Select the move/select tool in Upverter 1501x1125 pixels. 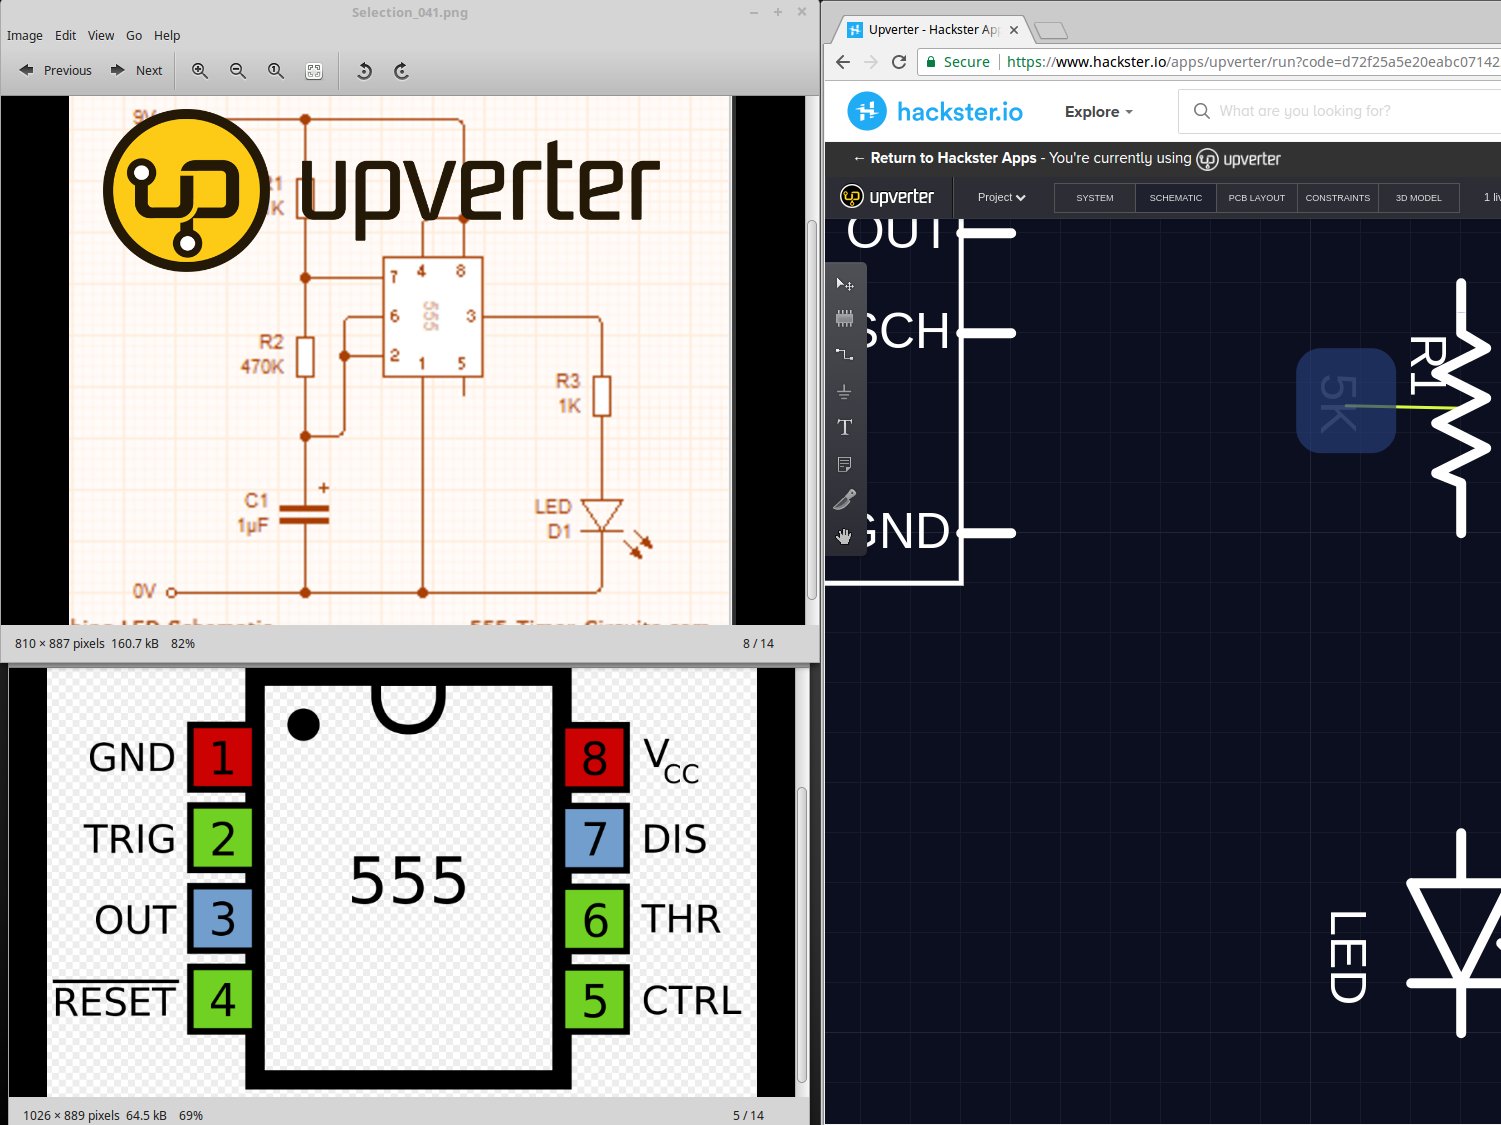click(845, 284)
